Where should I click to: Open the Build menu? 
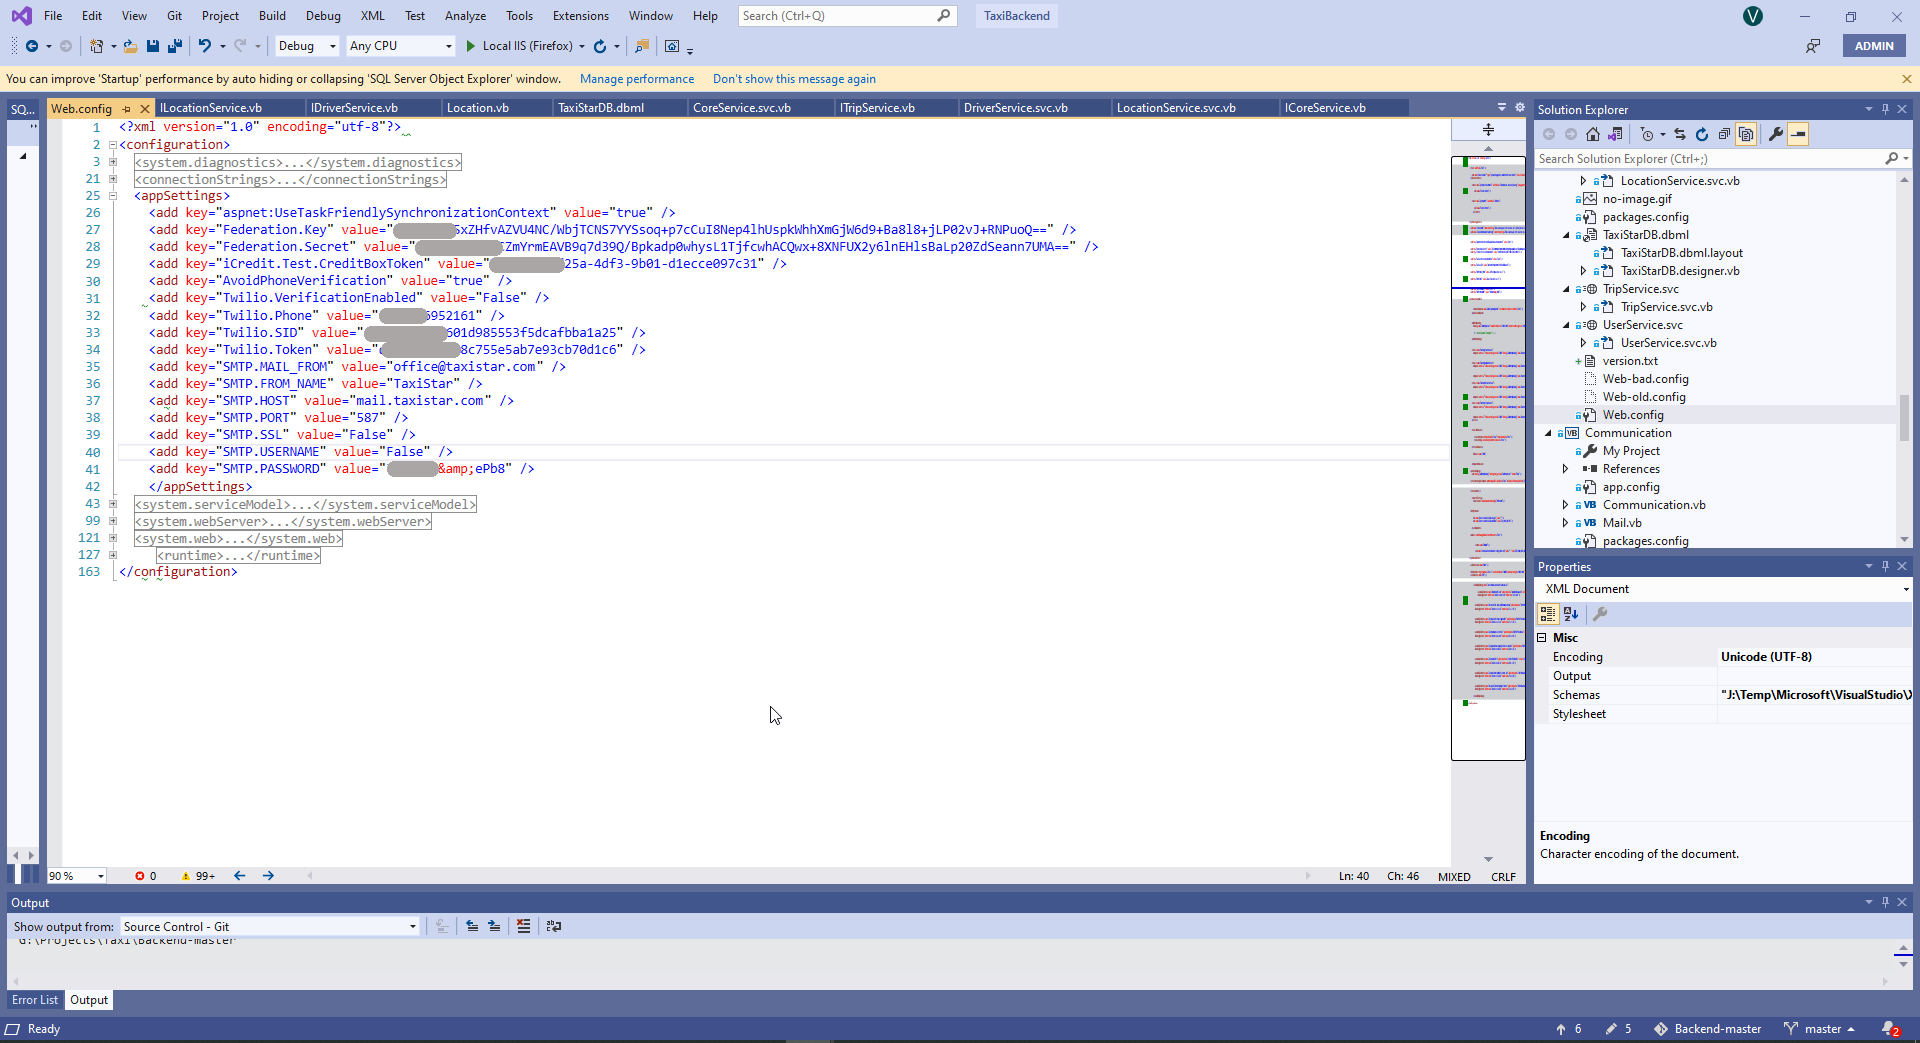pyautogui.click(x=272, y=16)
